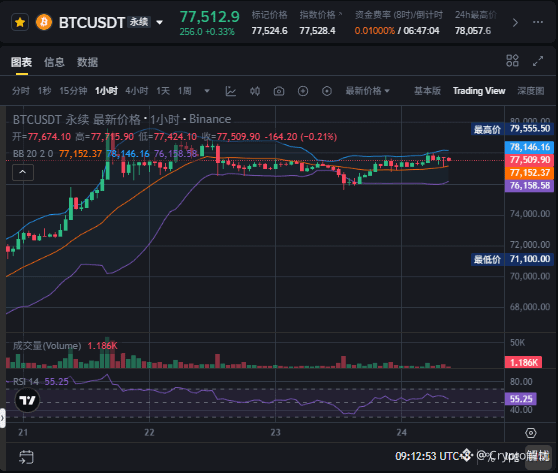Expand the left side panel arrow
The image size is (558, 473).
[x=2, y=418]
